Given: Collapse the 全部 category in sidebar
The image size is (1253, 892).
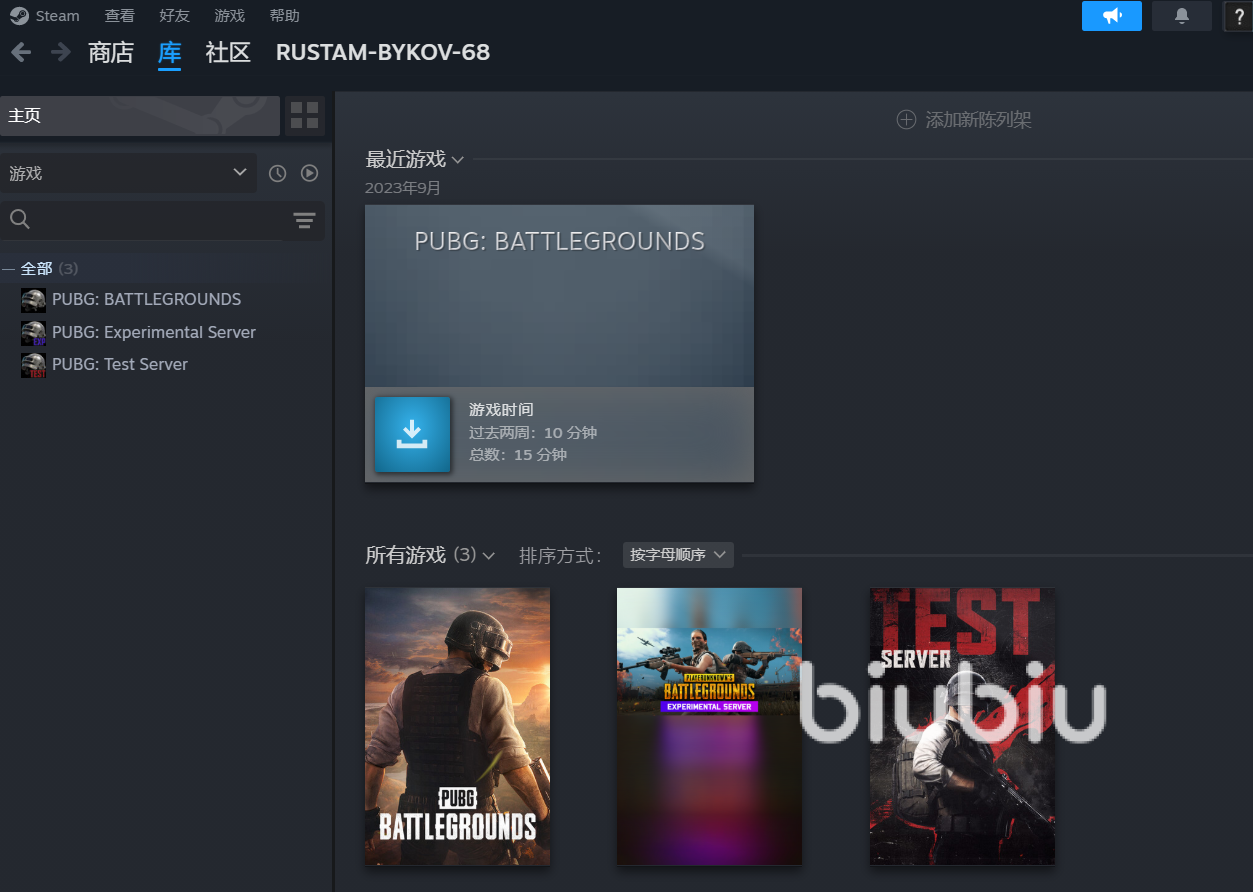Looking at the screenshot, I should click(9, 268).
